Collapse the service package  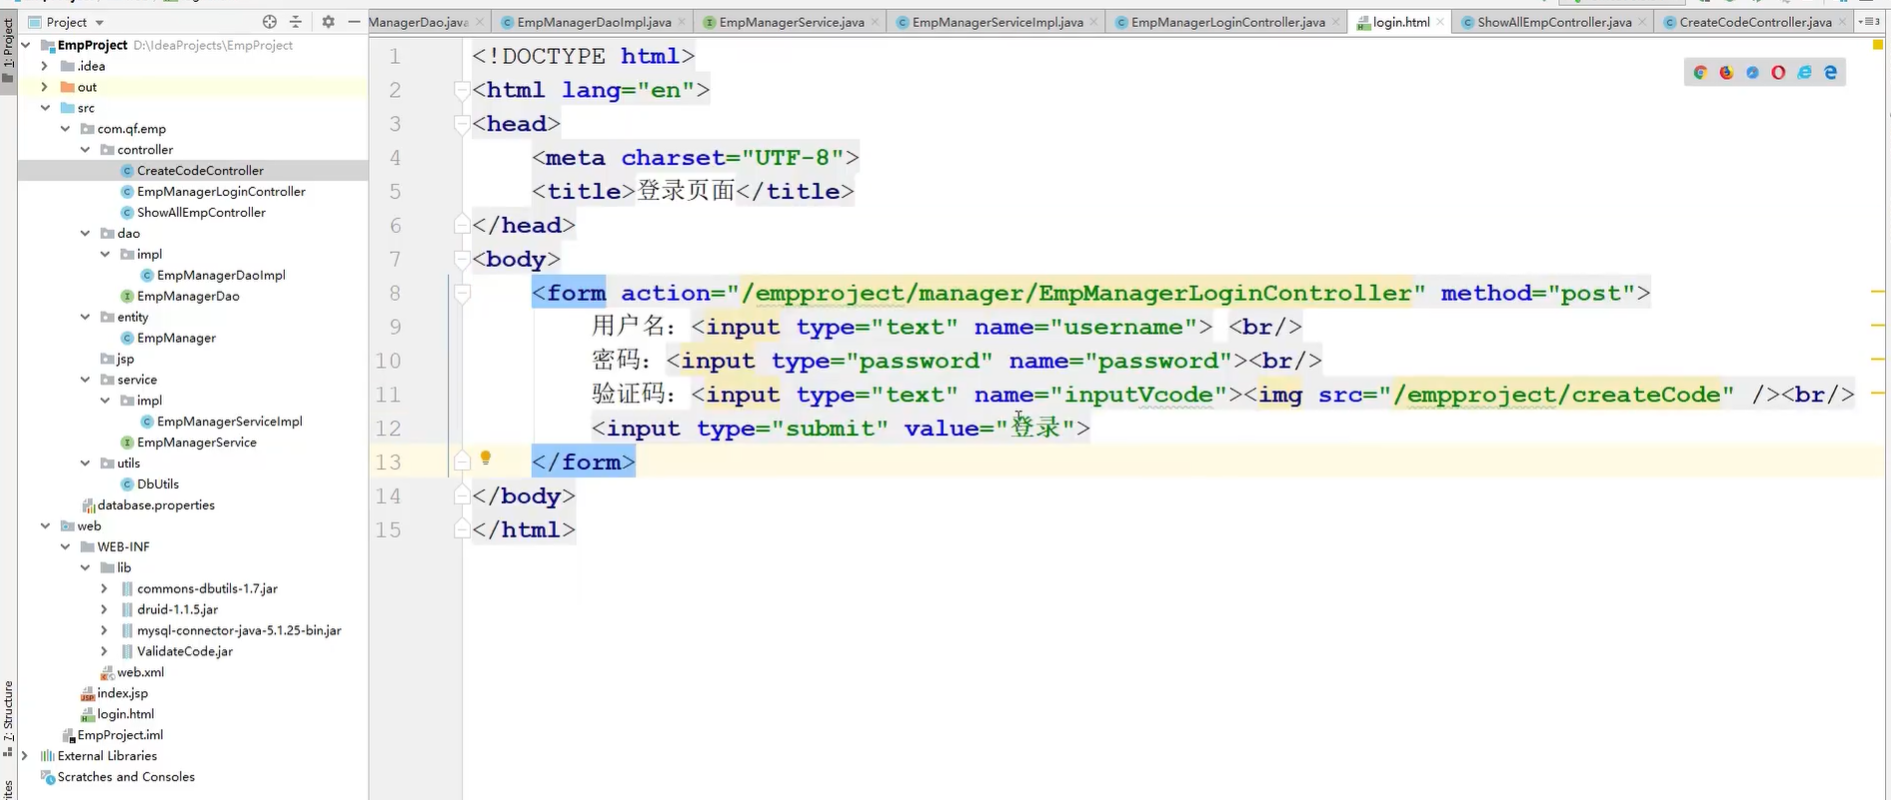pos(85,380)
